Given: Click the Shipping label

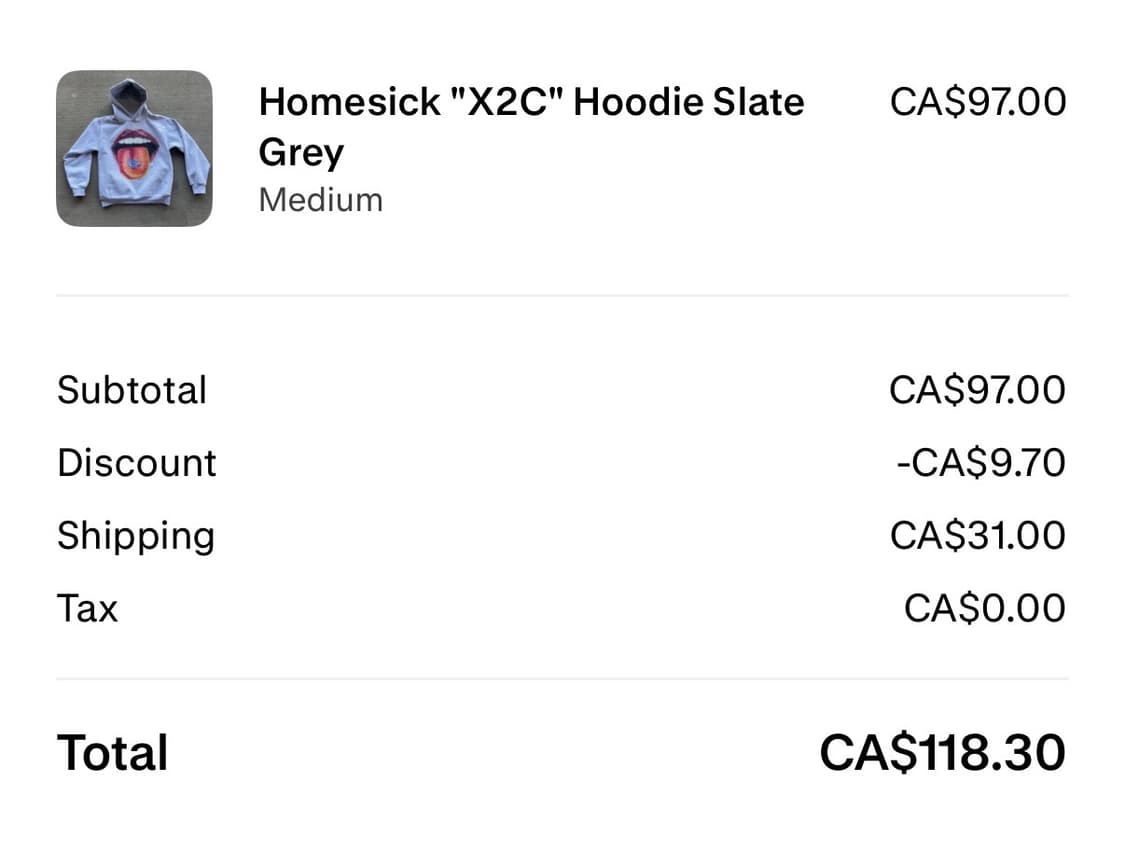Looking at the screenshot, I should pyautogui.click(x=136, y=536).
